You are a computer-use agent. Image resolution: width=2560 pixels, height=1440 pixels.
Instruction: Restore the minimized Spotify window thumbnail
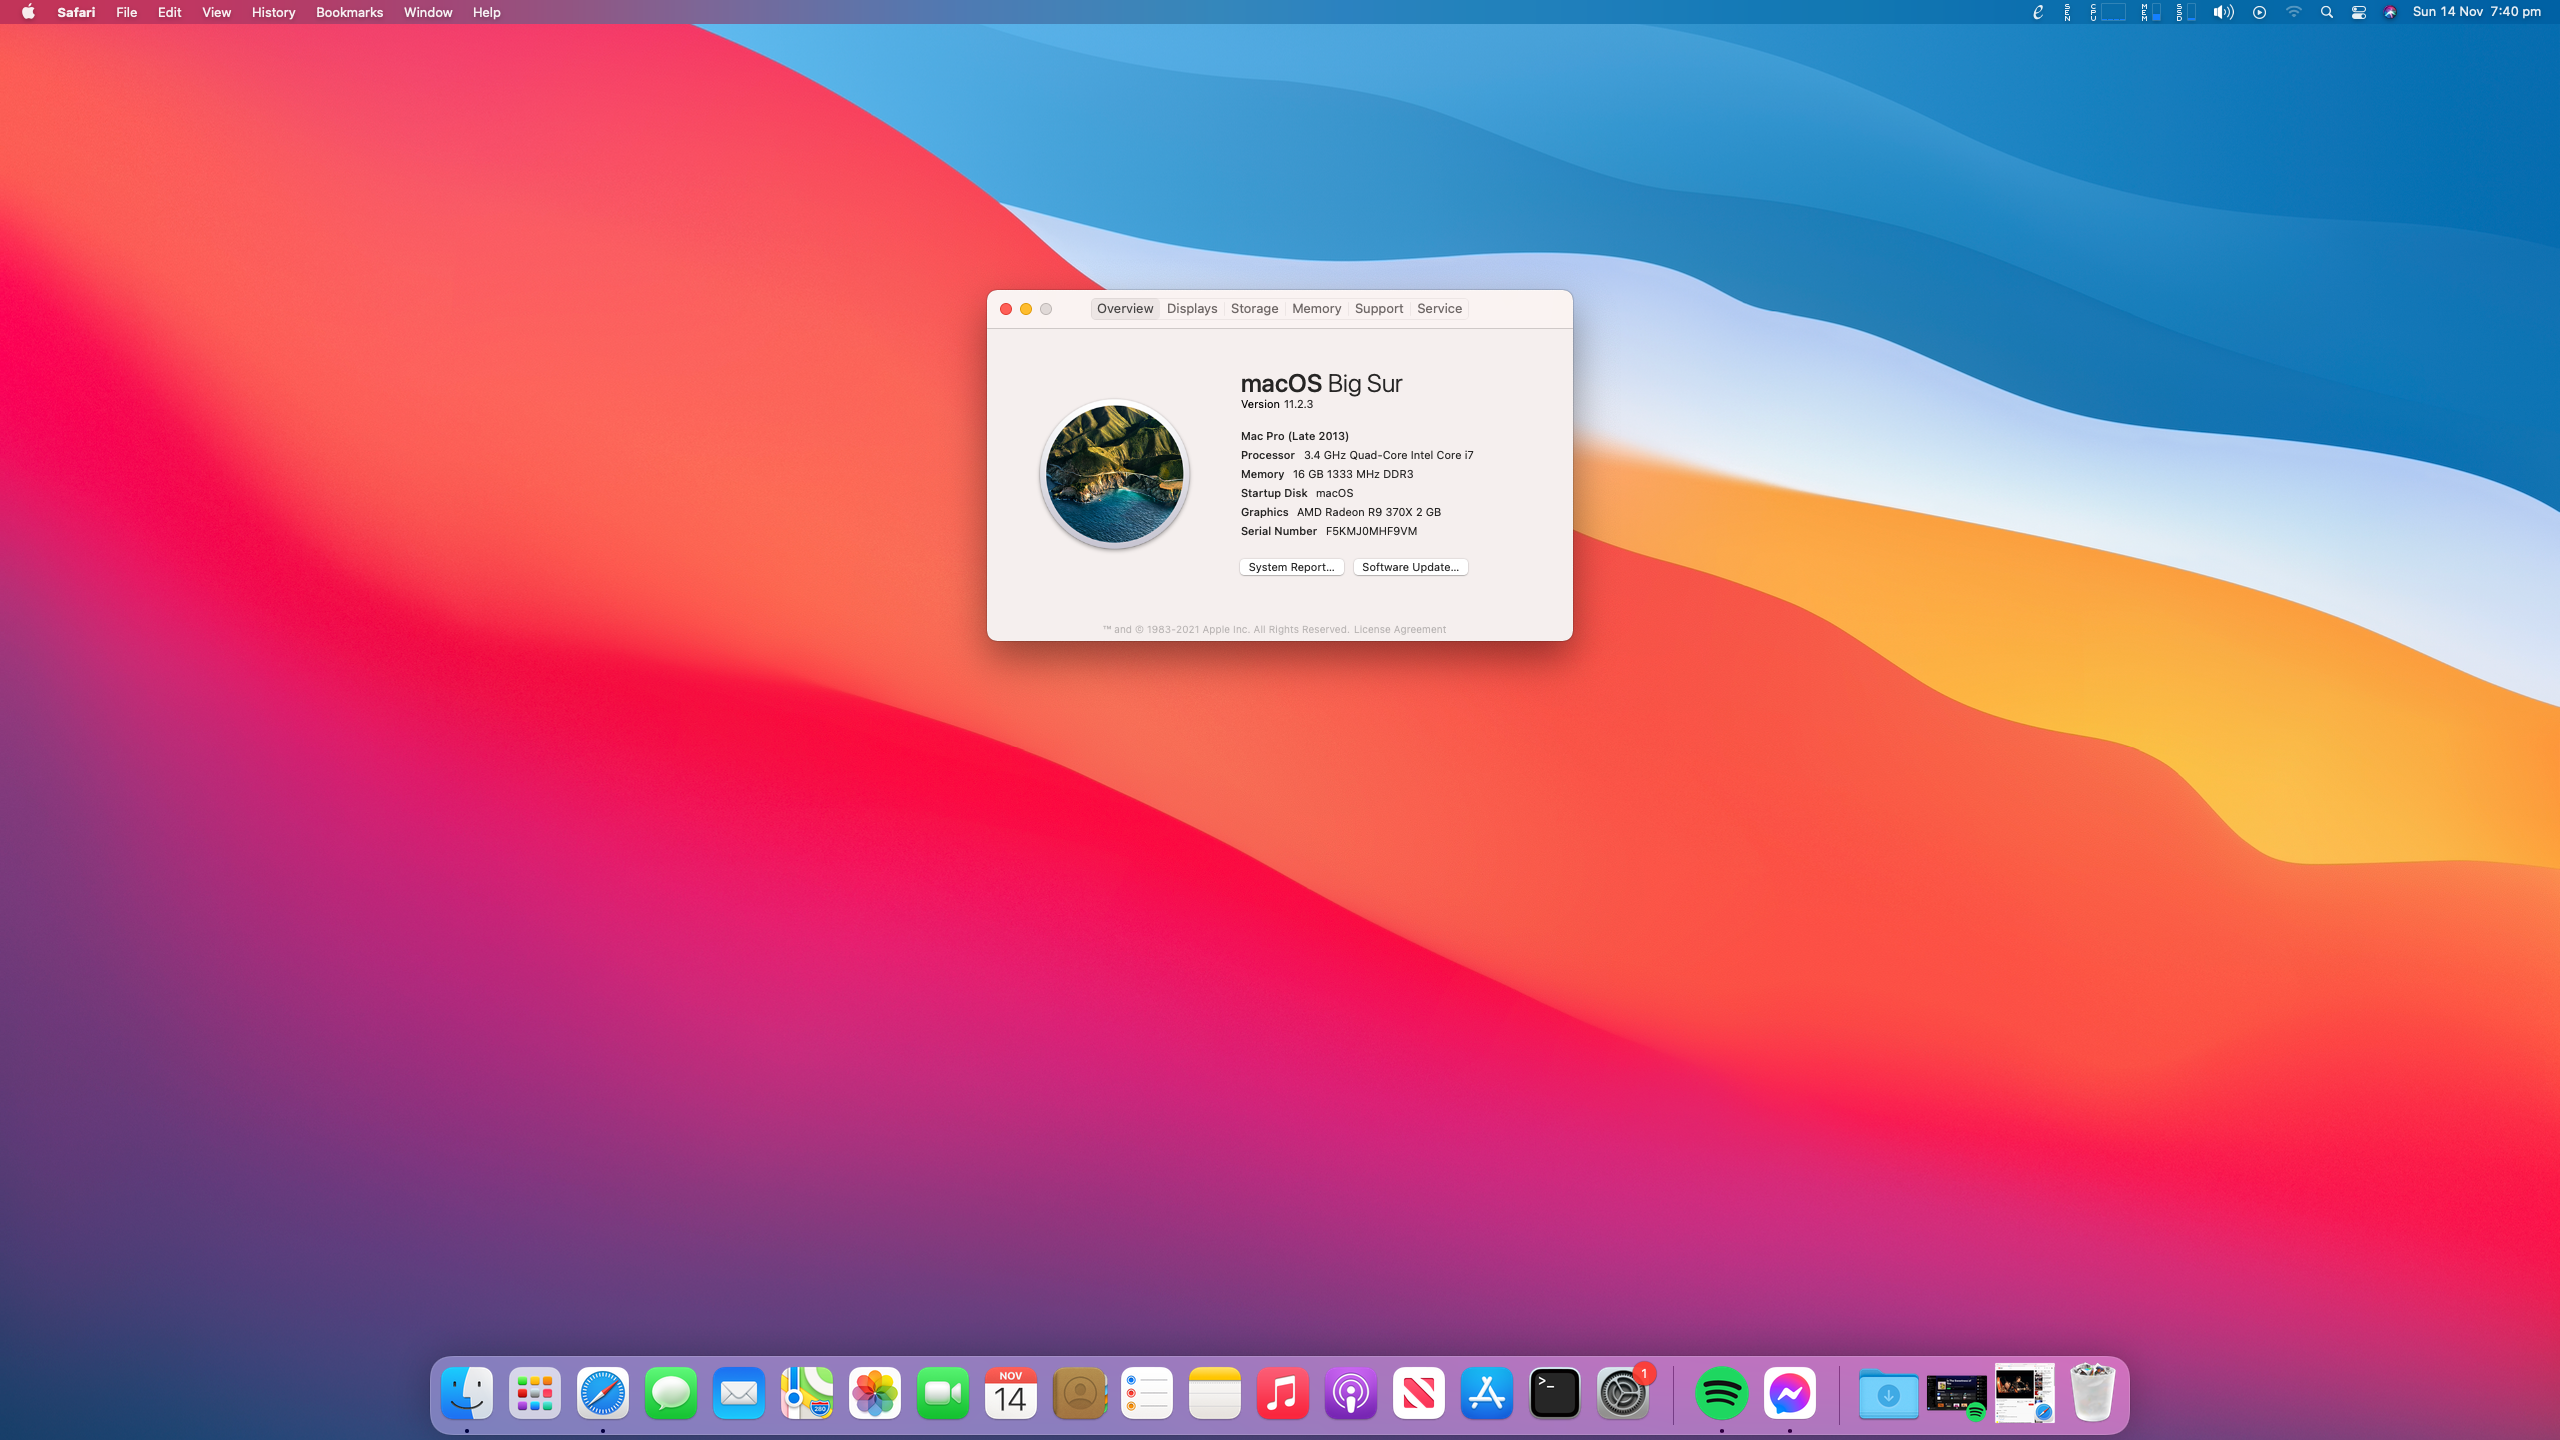click(1957, 1395)
